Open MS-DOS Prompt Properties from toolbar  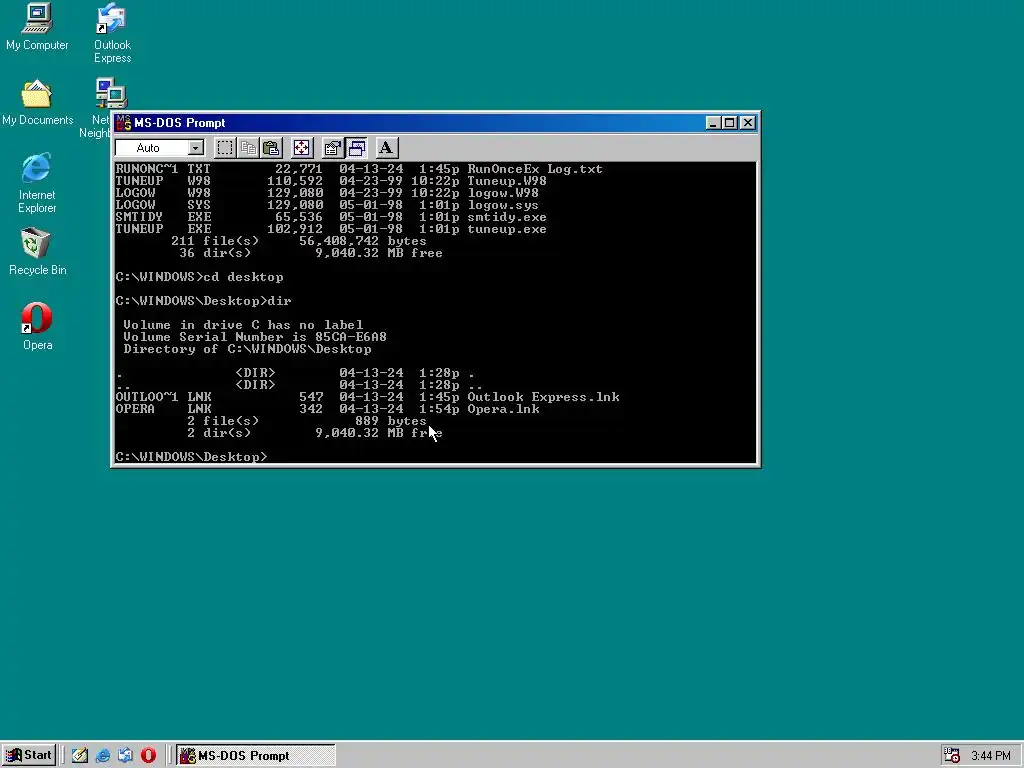tap(333, 148)
